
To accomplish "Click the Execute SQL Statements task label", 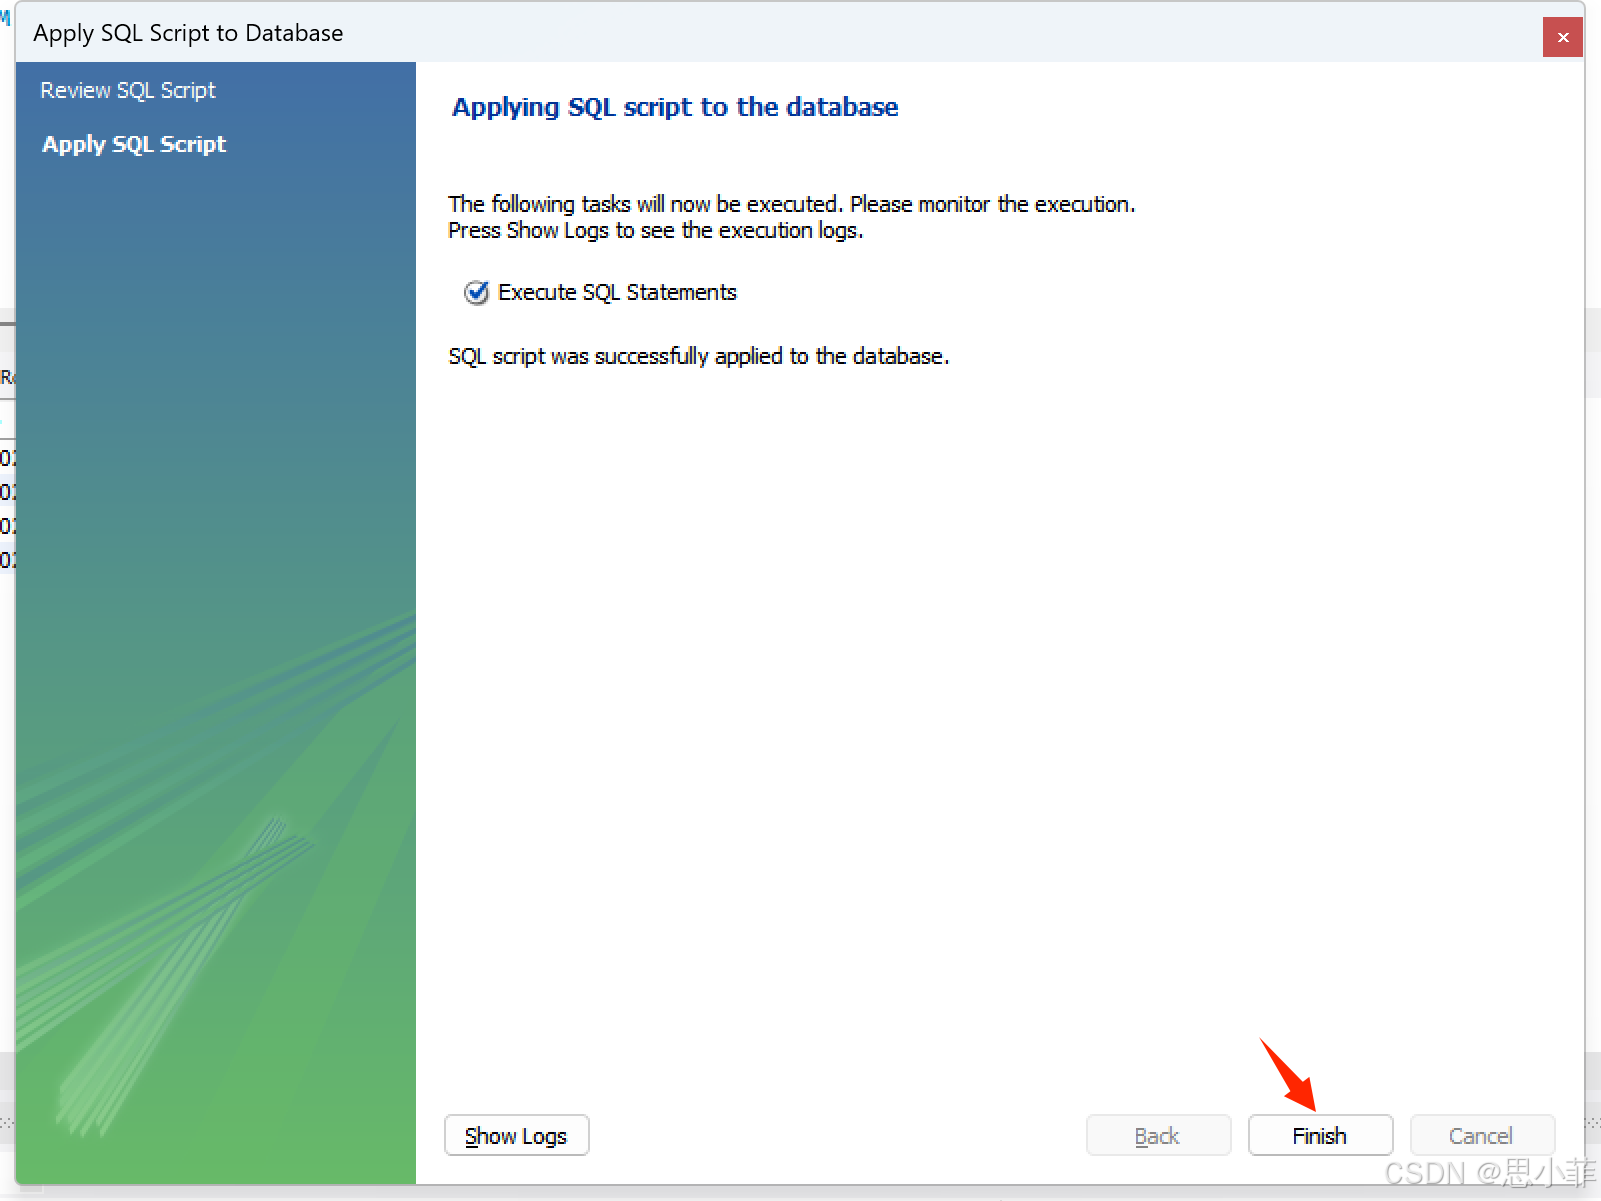I will click(x=617, y=292).
